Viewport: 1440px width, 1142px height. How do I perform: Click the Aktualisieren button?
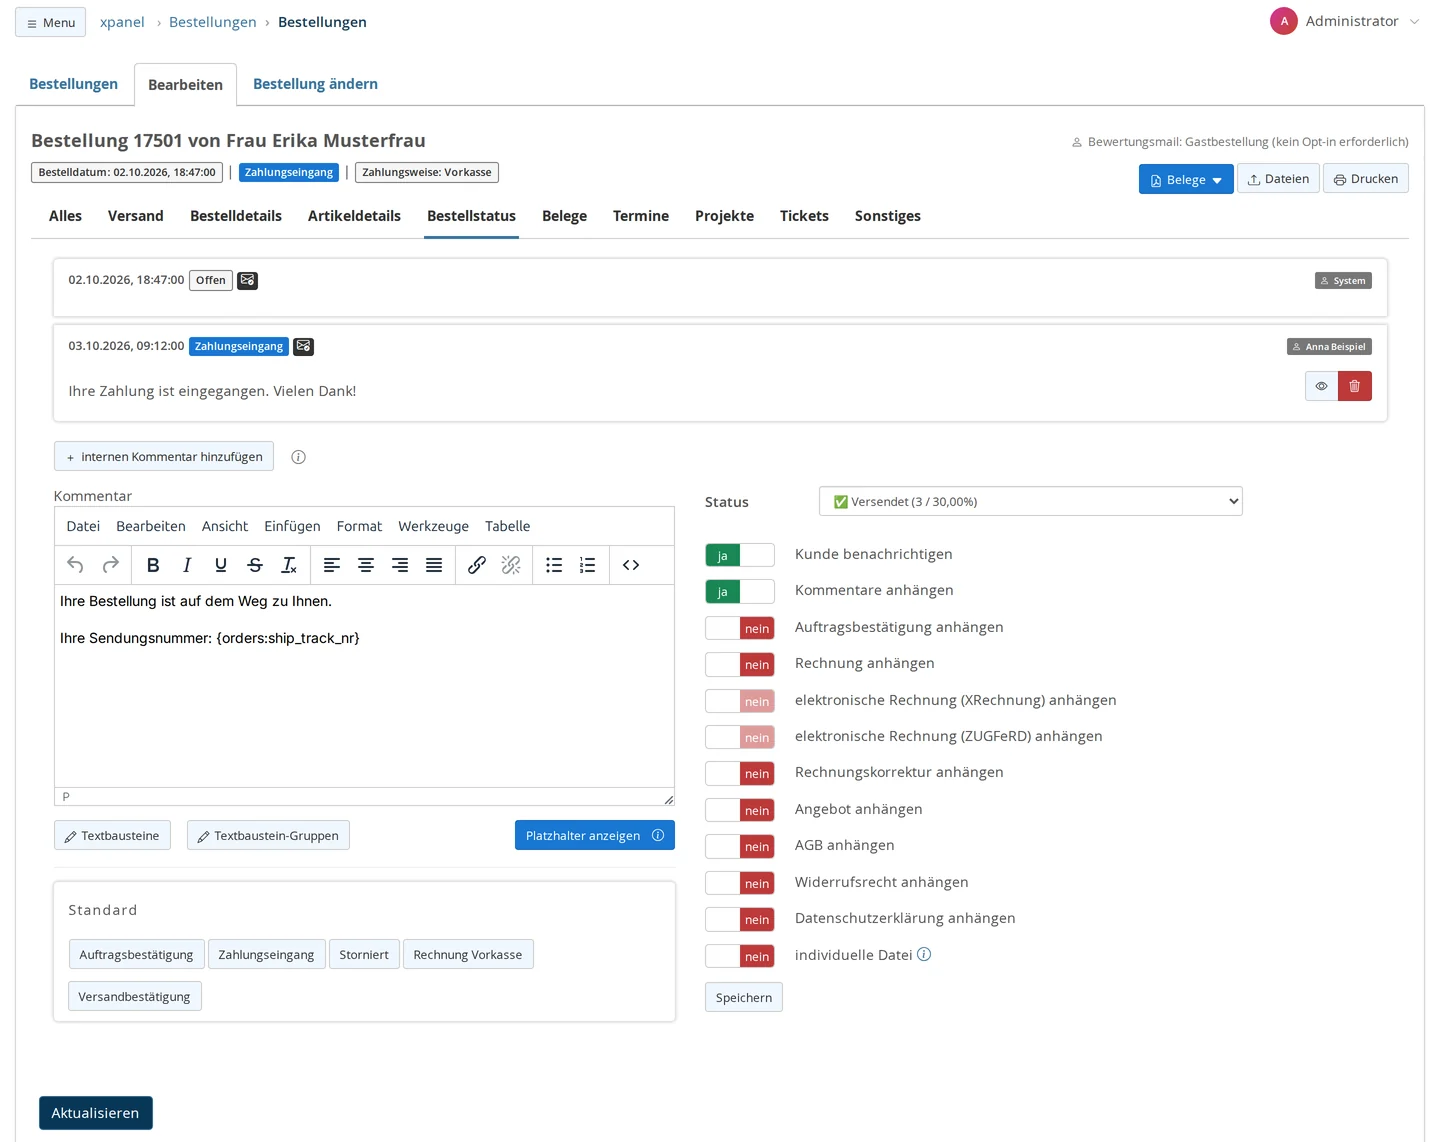coord(96,1113)
